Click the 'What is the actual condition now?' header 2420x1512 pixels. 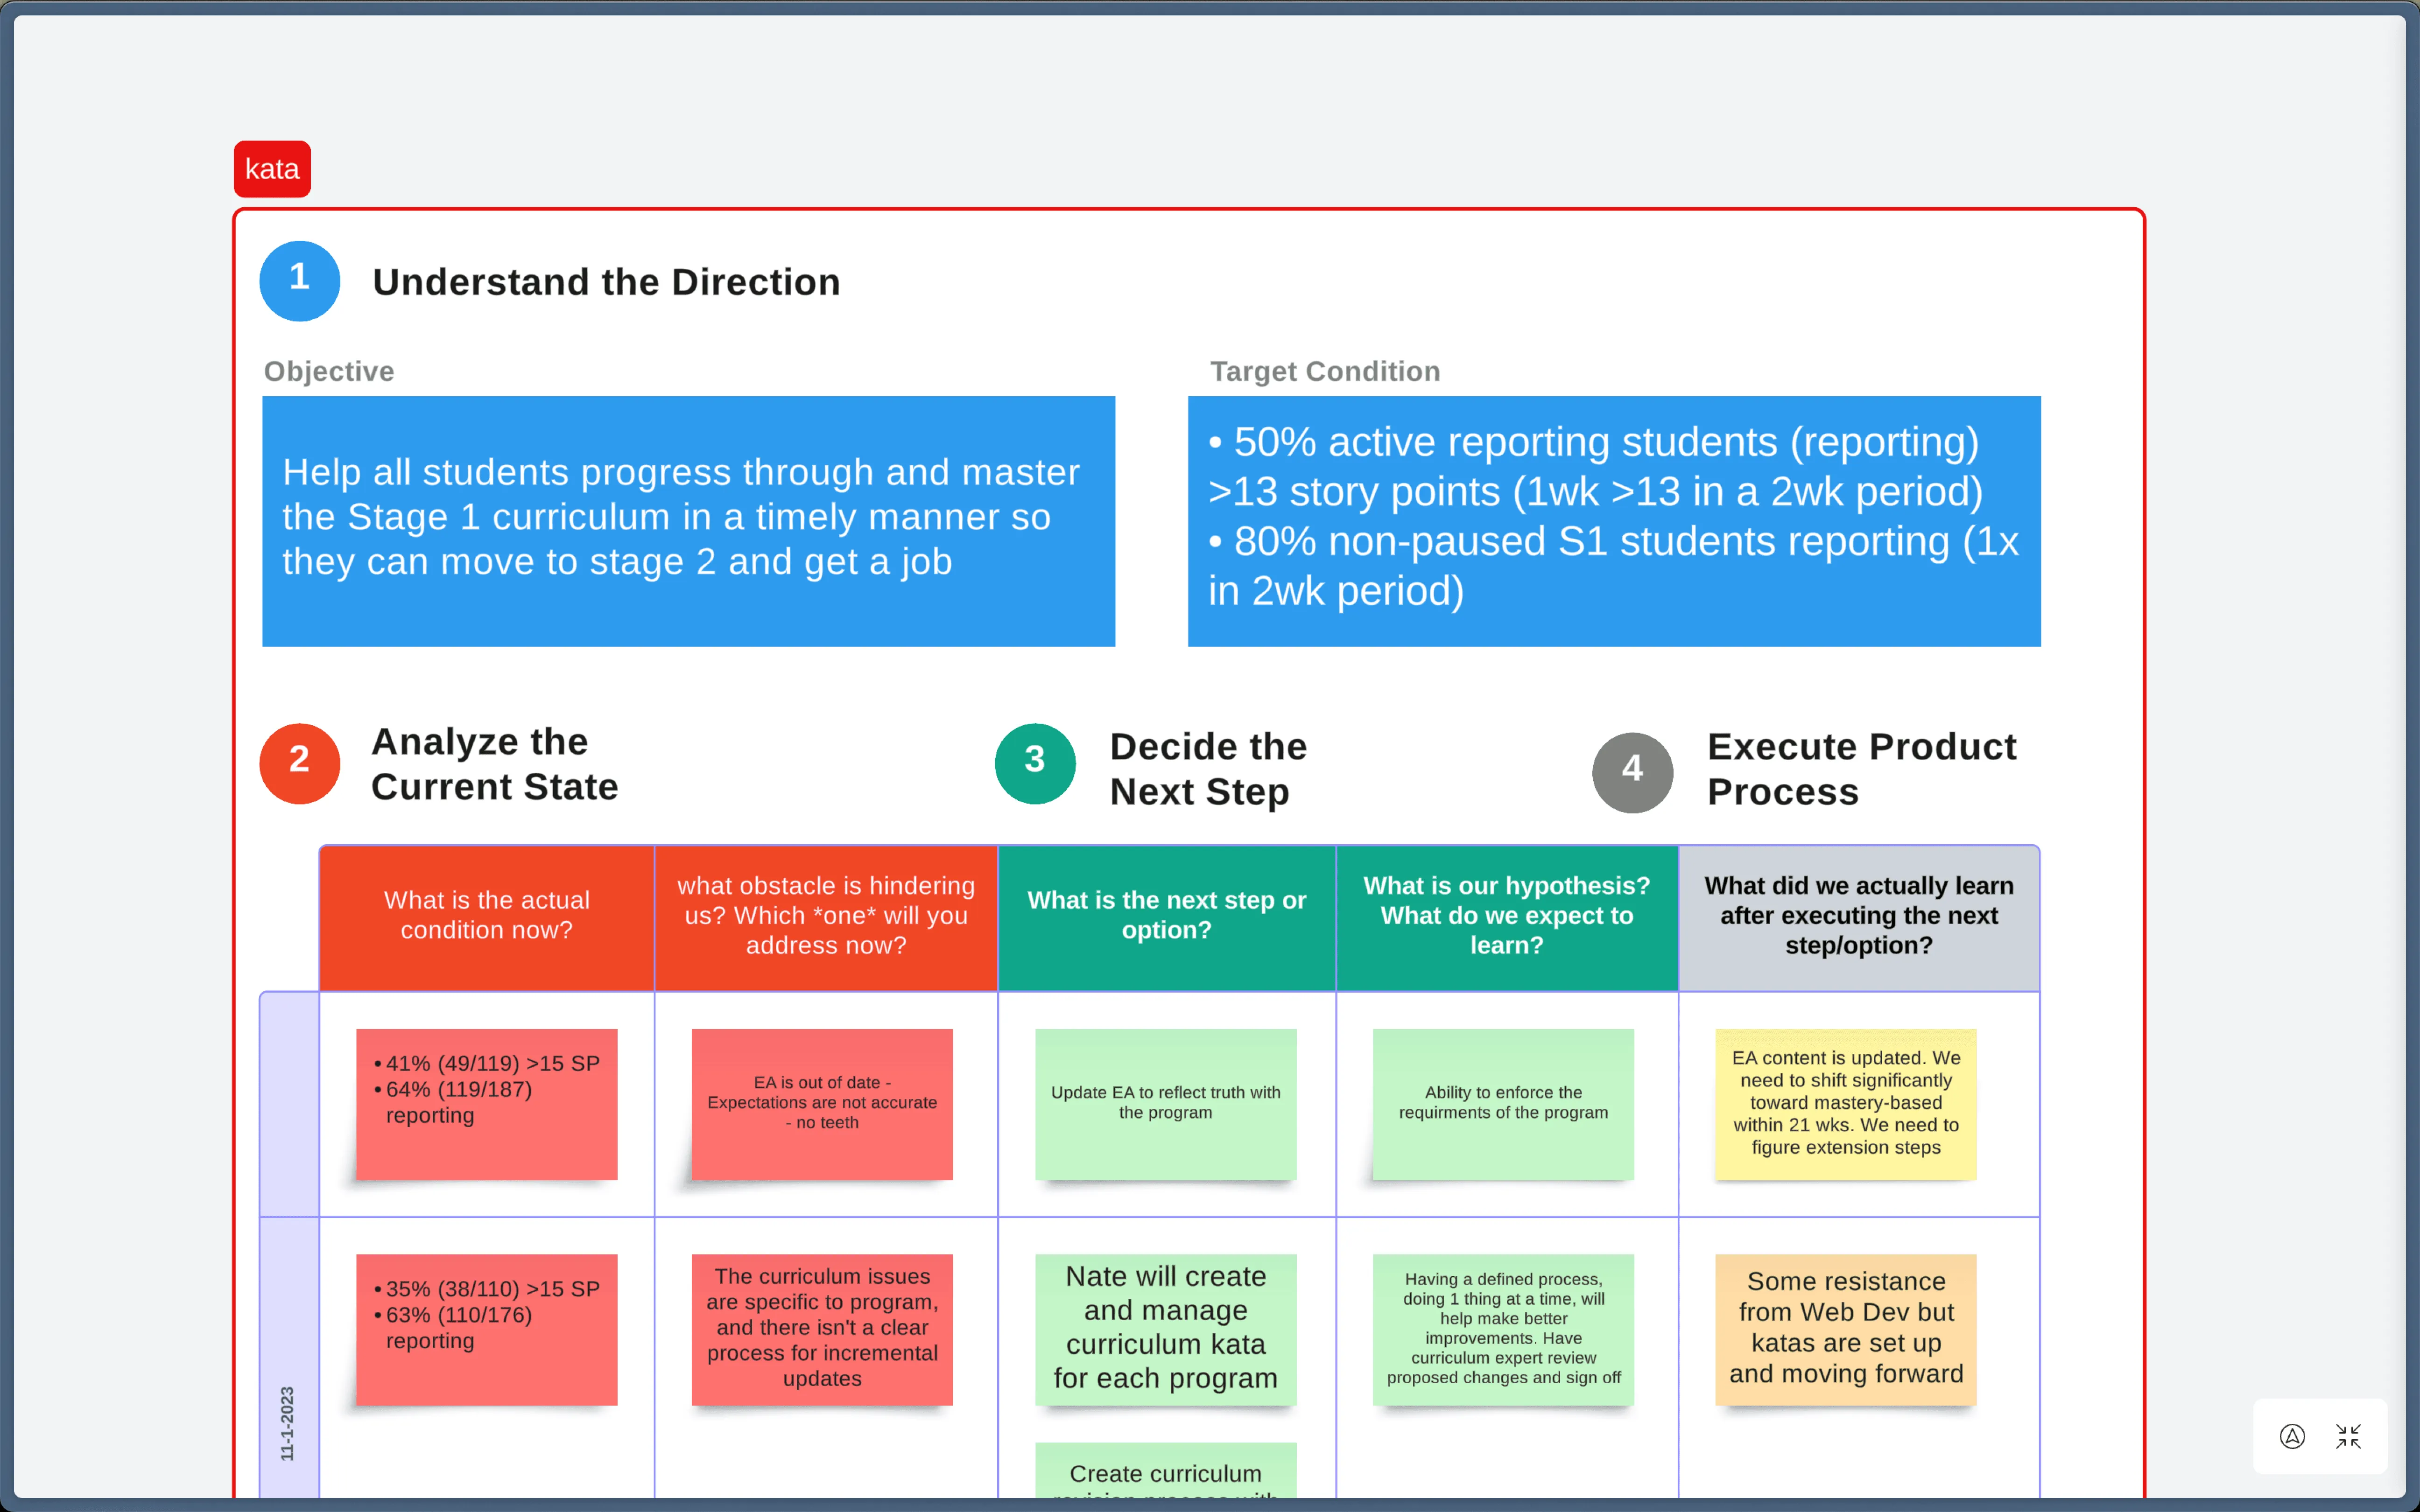pos(487,918)
